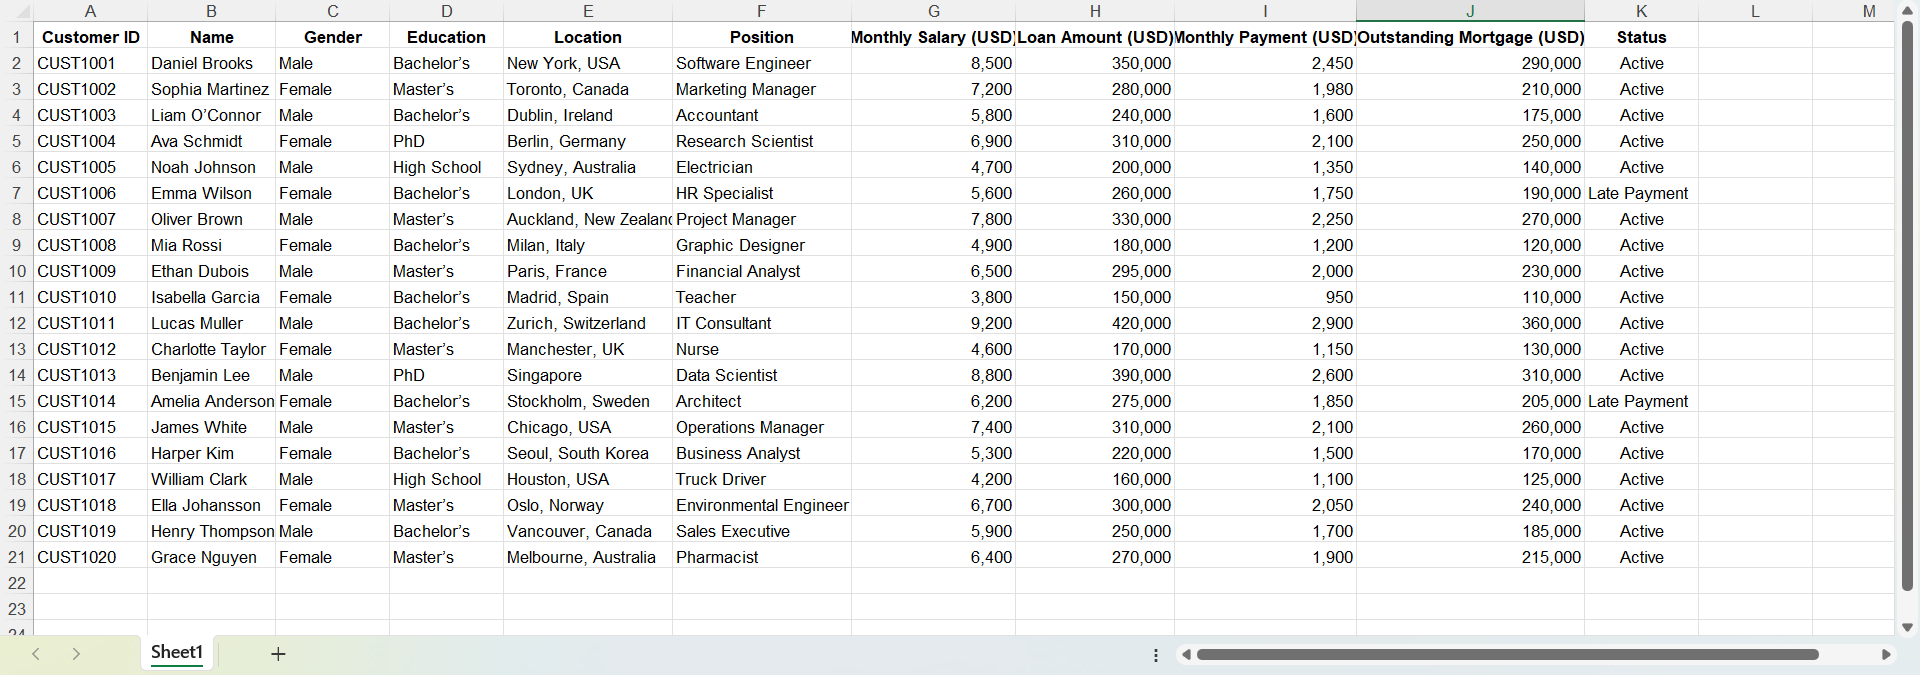Select Benjamin Lee's PhD education cell
This screenshot has height=675, width=1920.
click(x=446, y=375)
